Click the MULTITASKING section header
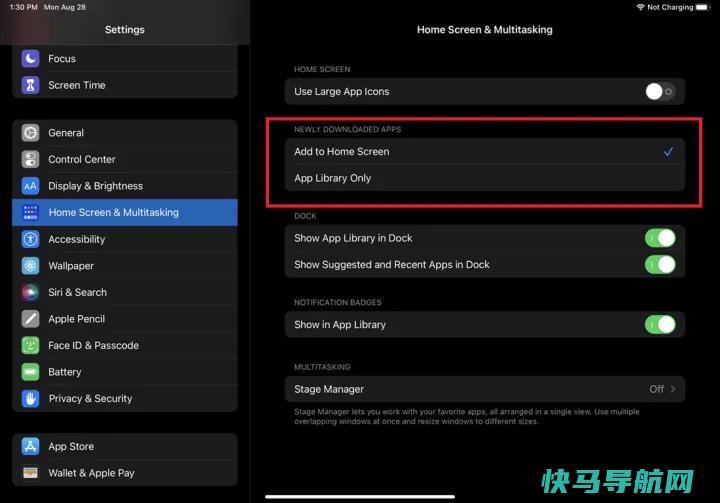Image resolution: width=720 pixels, height=503 pixels. (322, 367)
